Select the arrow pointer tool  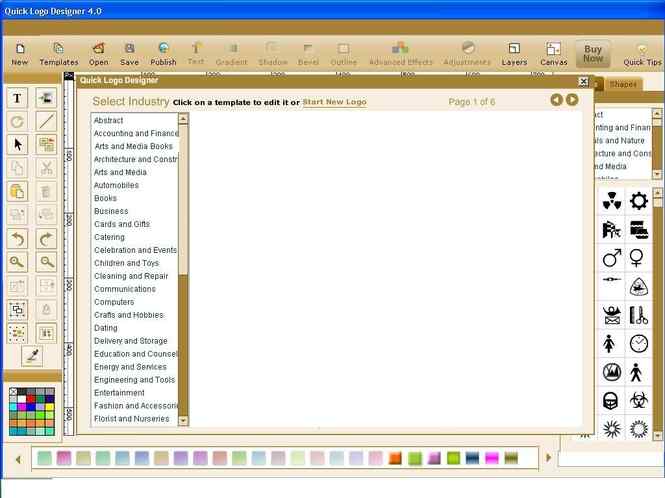coord(17,145)
